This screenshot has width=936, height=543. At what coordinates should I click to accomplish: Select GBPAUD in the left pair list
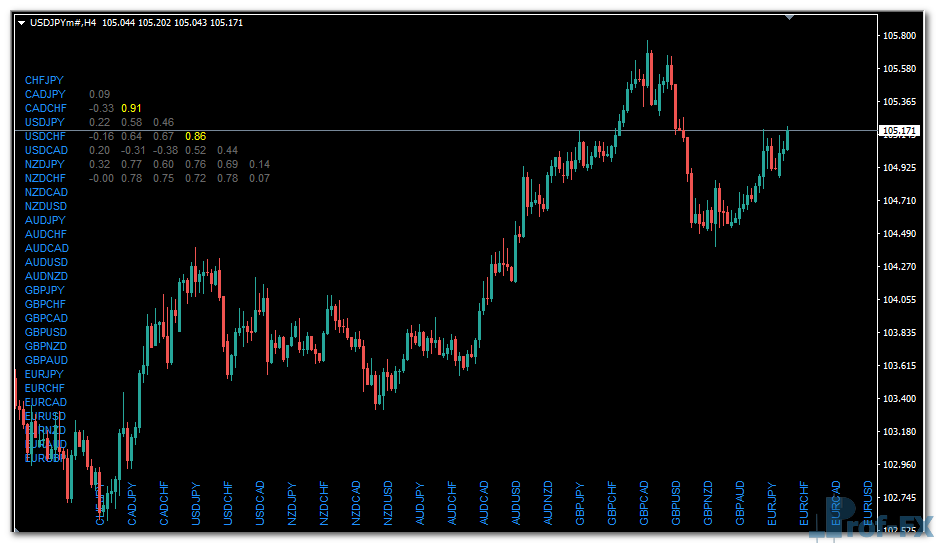[46, 360]
